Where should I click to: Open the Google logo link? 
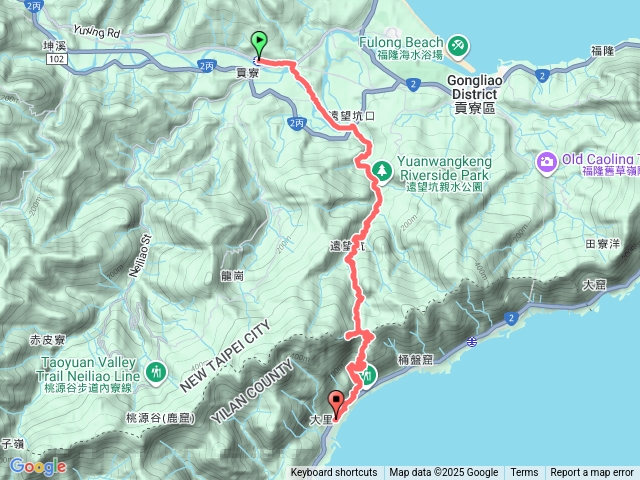38,466
